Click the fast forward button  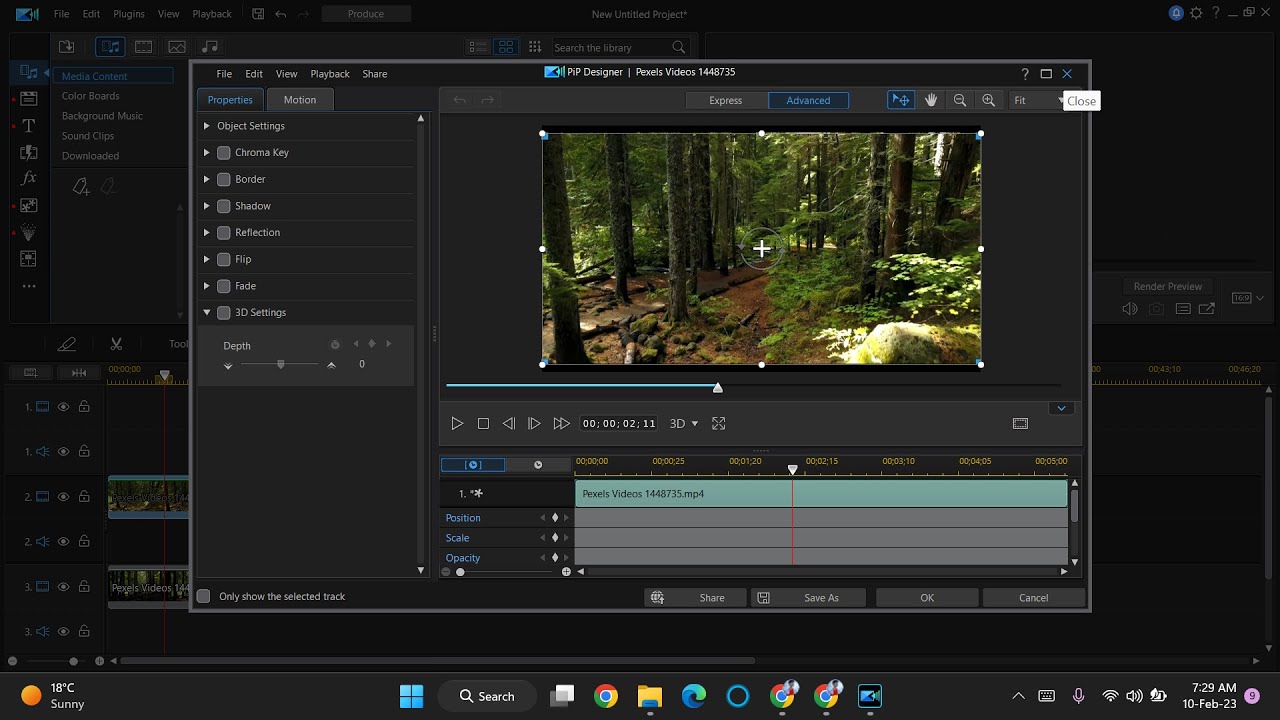coord(562,424)
